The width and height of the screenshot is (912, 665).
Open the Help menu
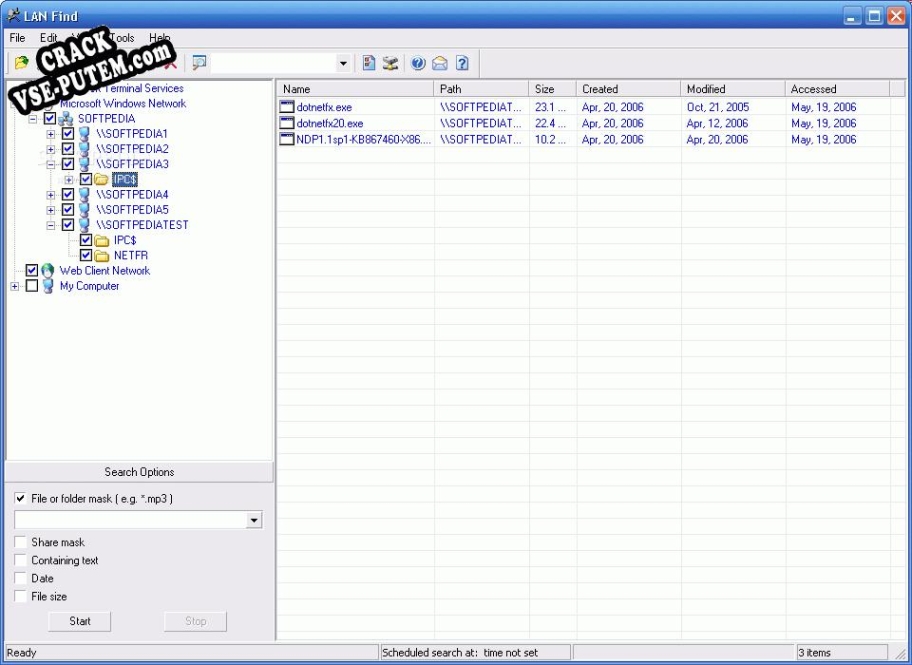point(159,38)
